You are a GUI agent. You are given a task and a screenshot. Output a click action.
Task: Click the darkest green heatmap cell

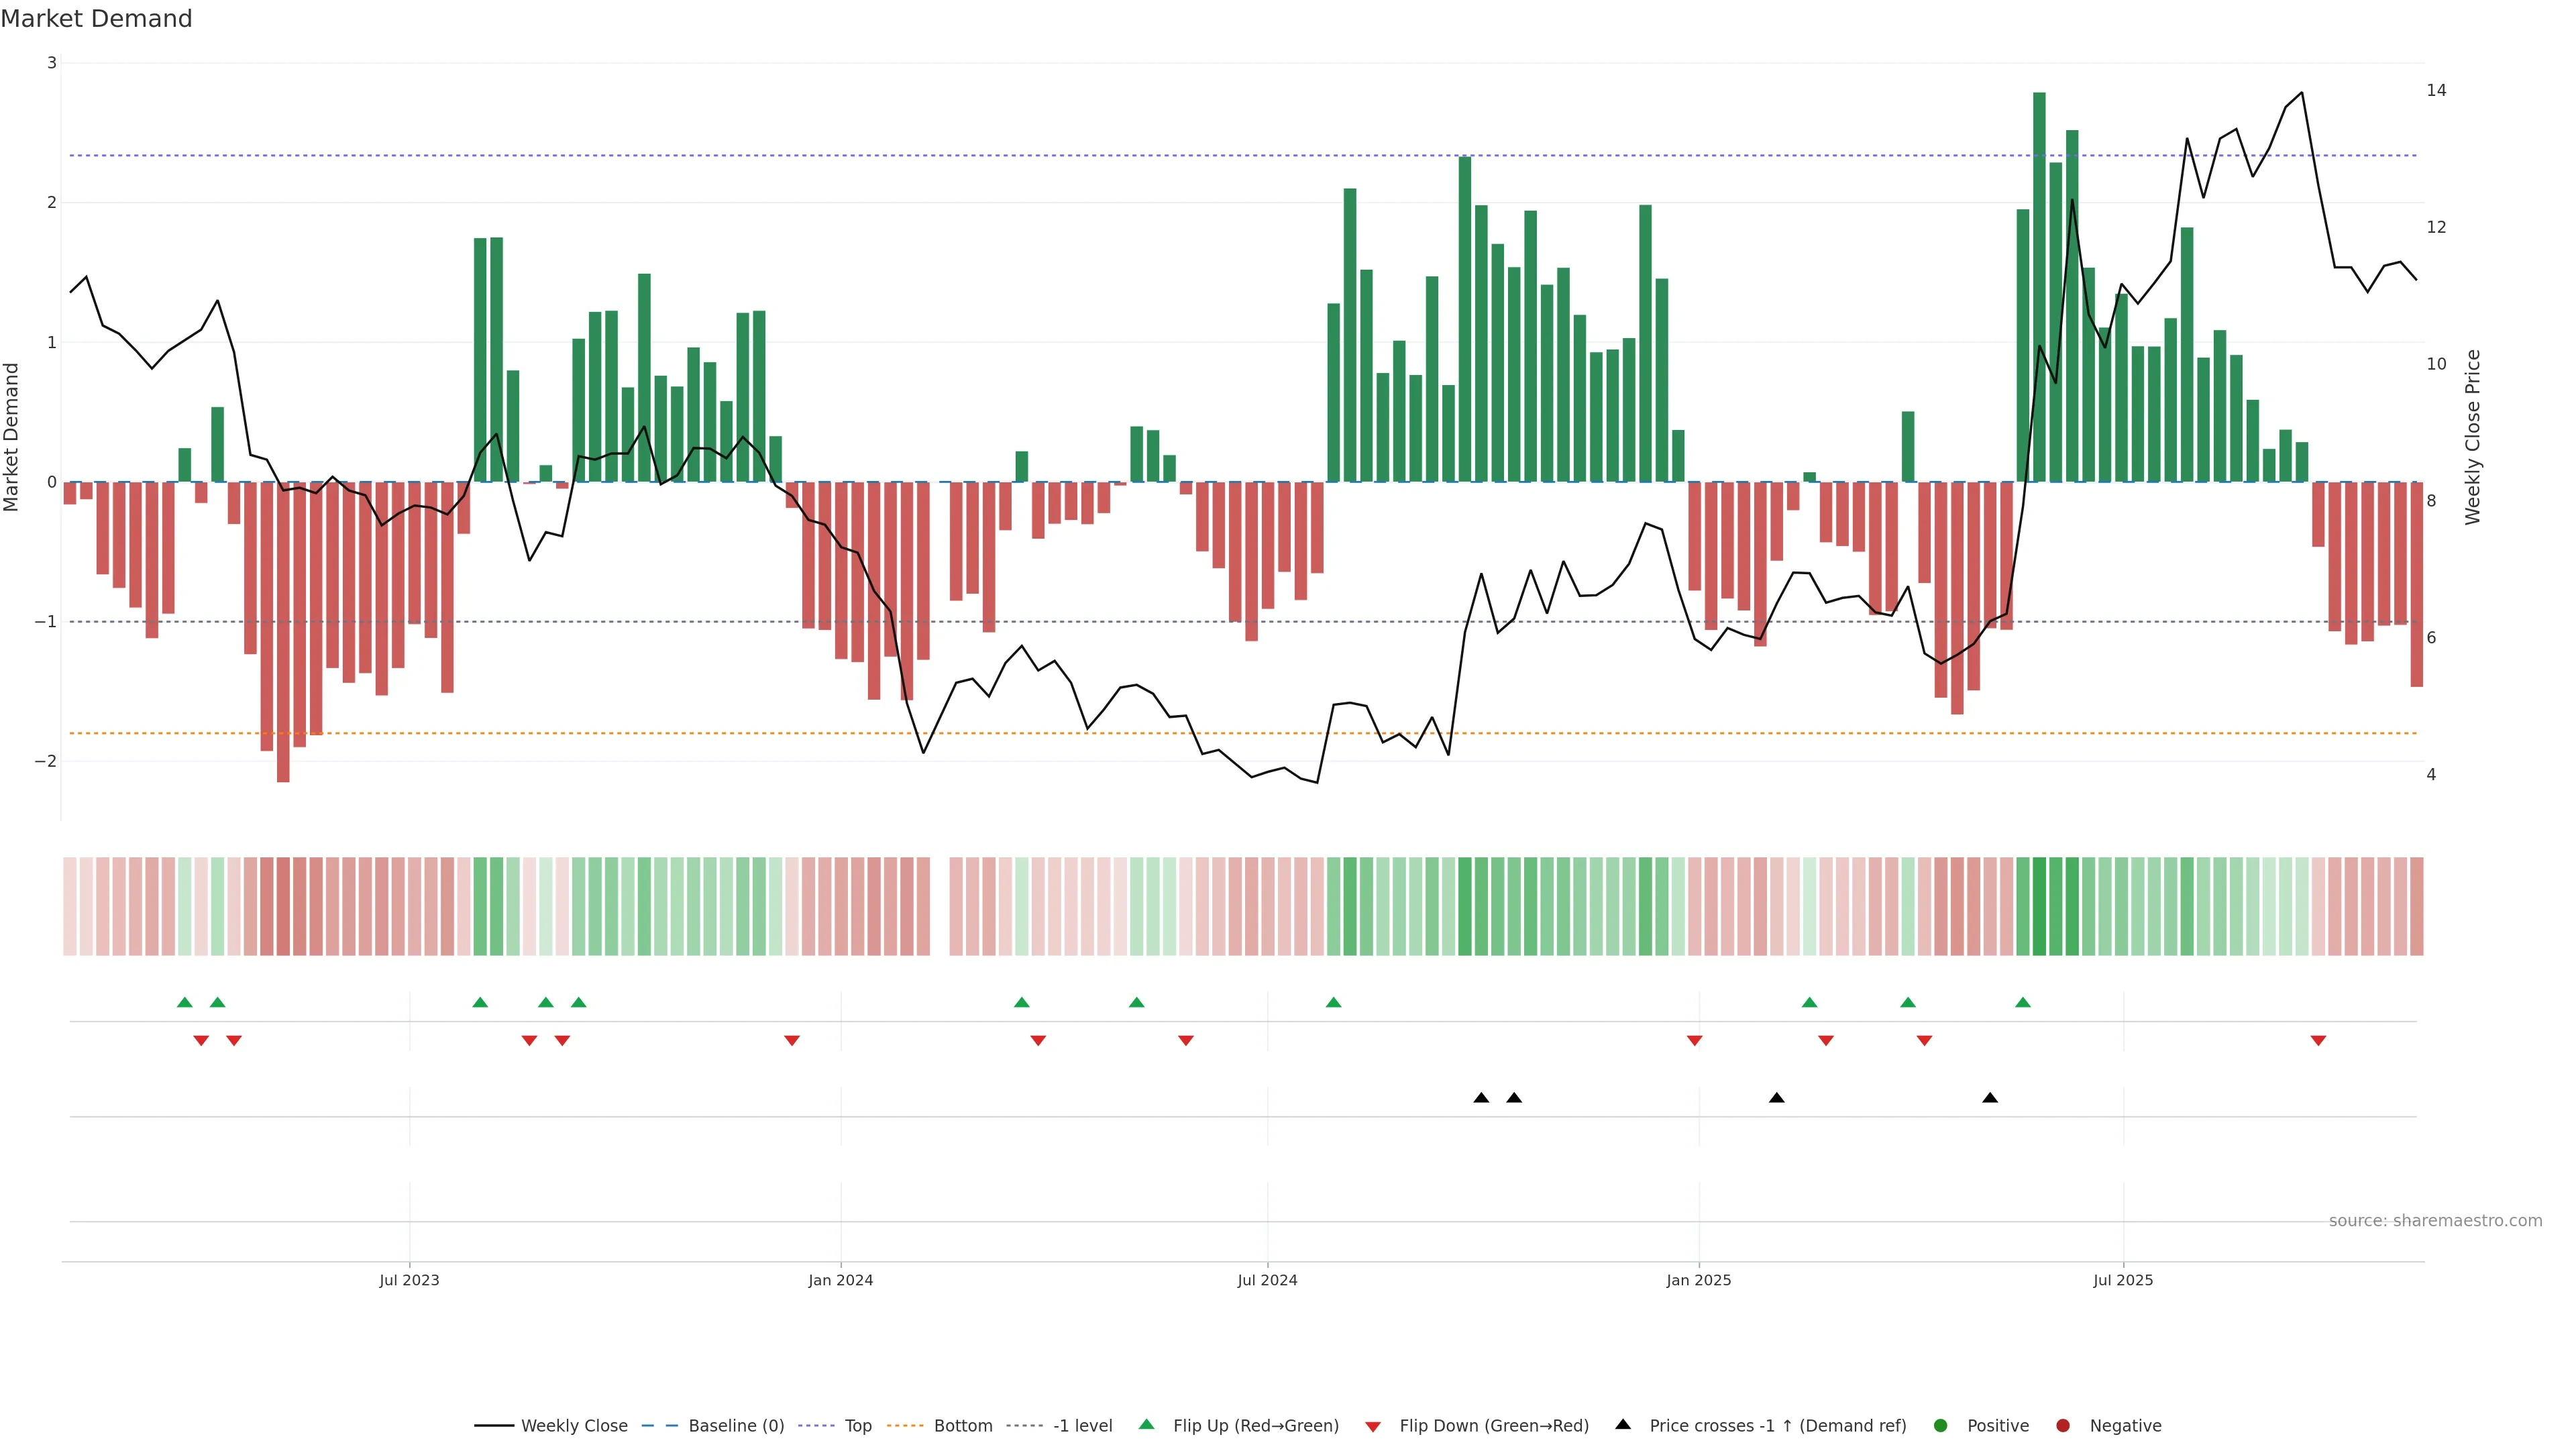pos(2039,906)
